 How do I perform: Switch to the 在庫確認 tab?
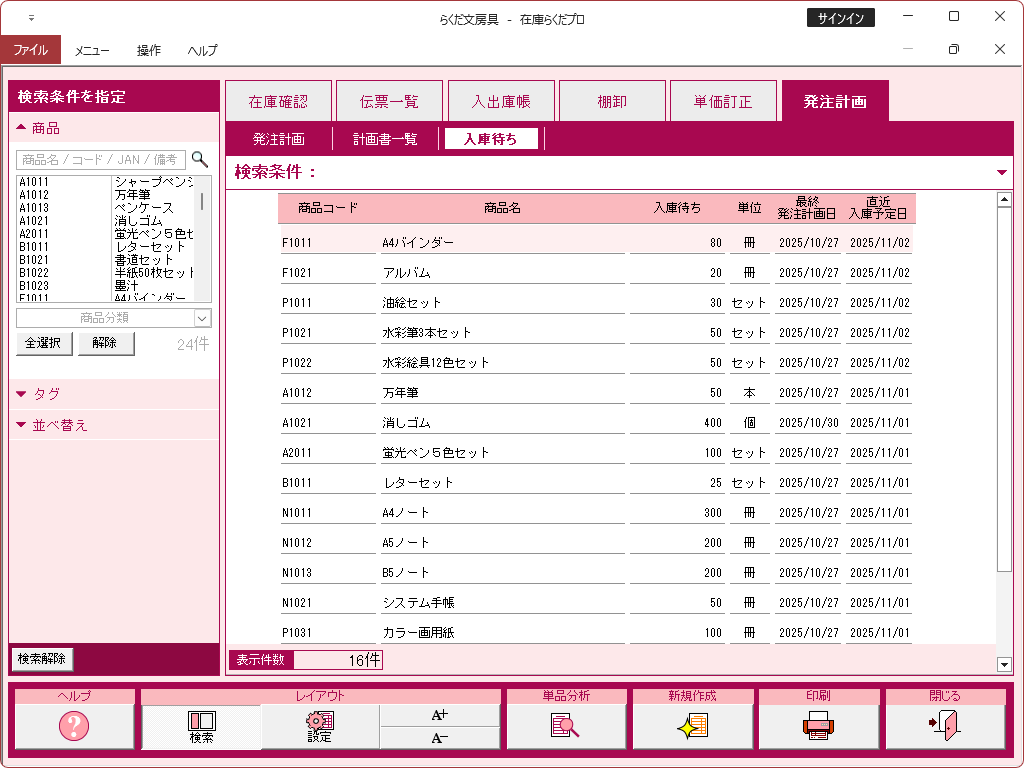pos(278,101)
